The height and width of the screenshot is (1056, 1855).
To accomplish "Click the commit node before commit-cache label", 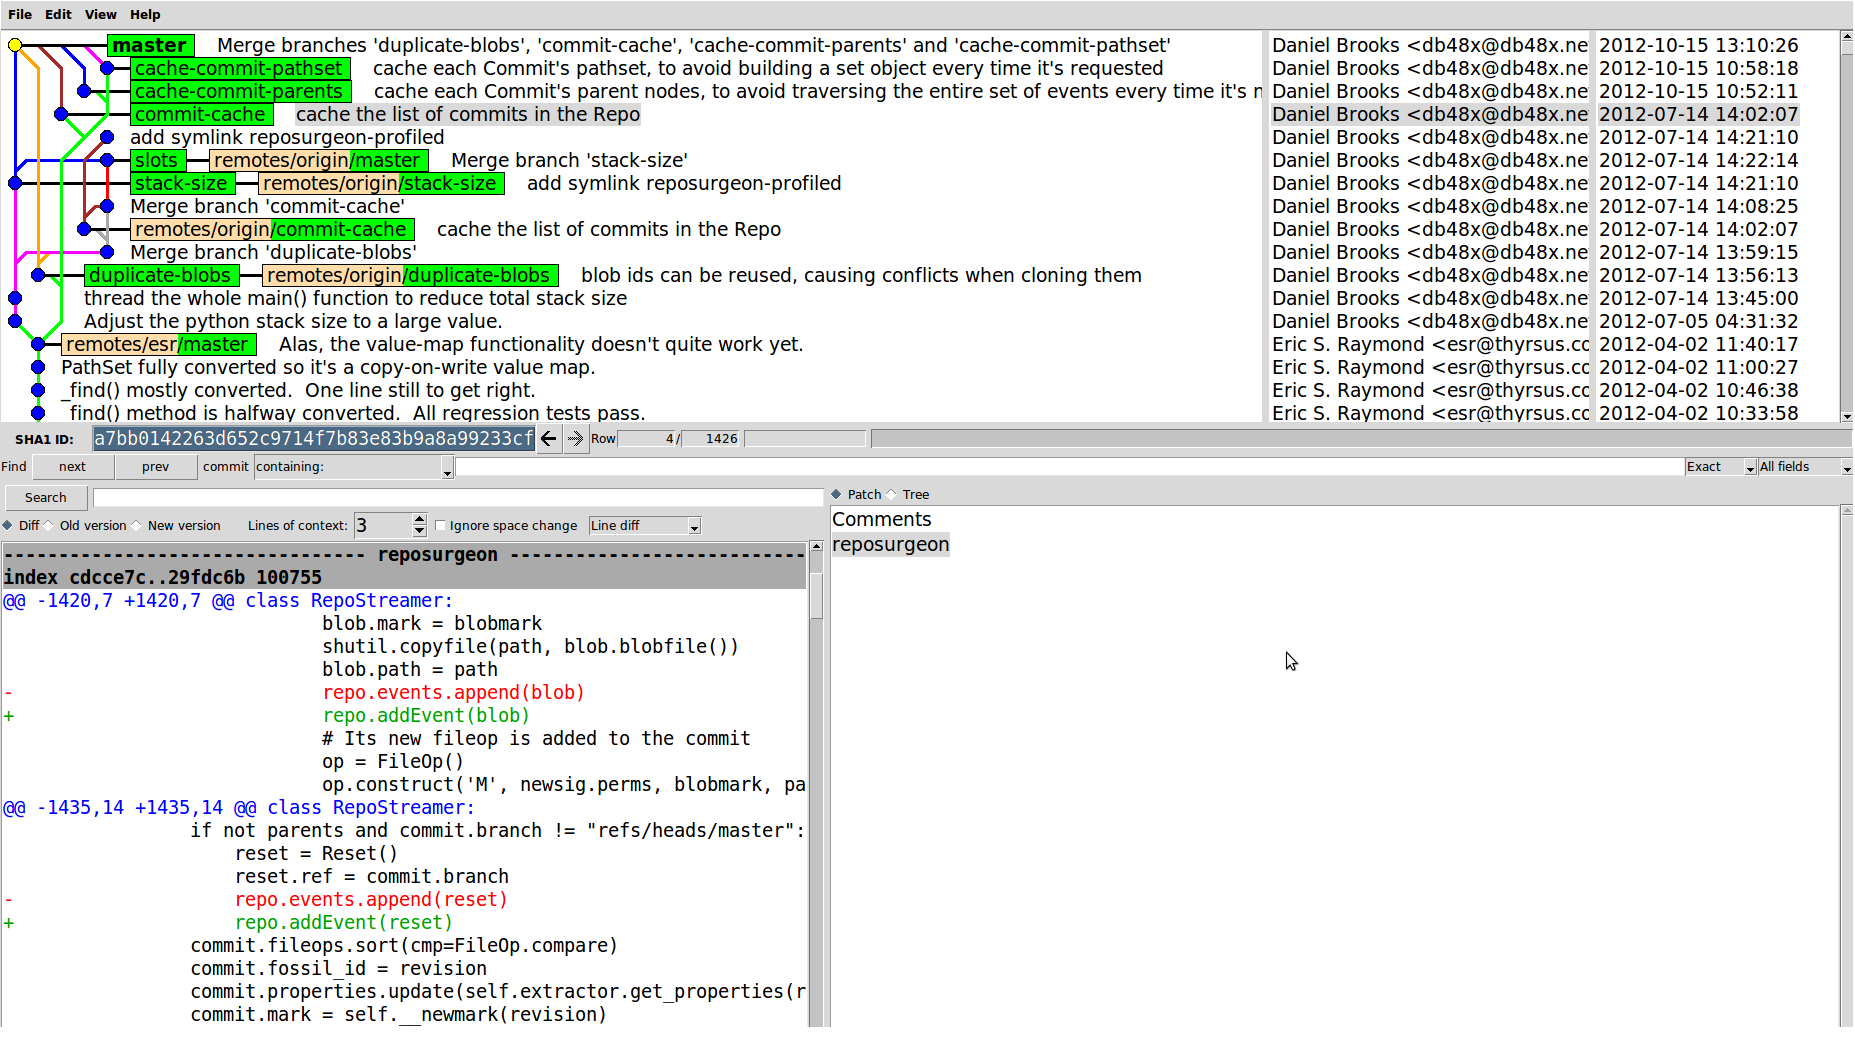I will (x=61, y=114).
